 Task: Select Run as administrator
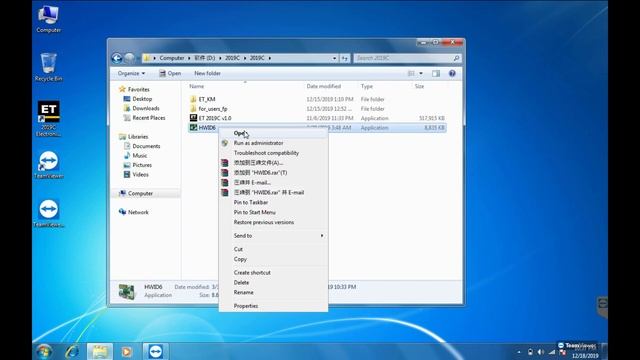(273, 143)
